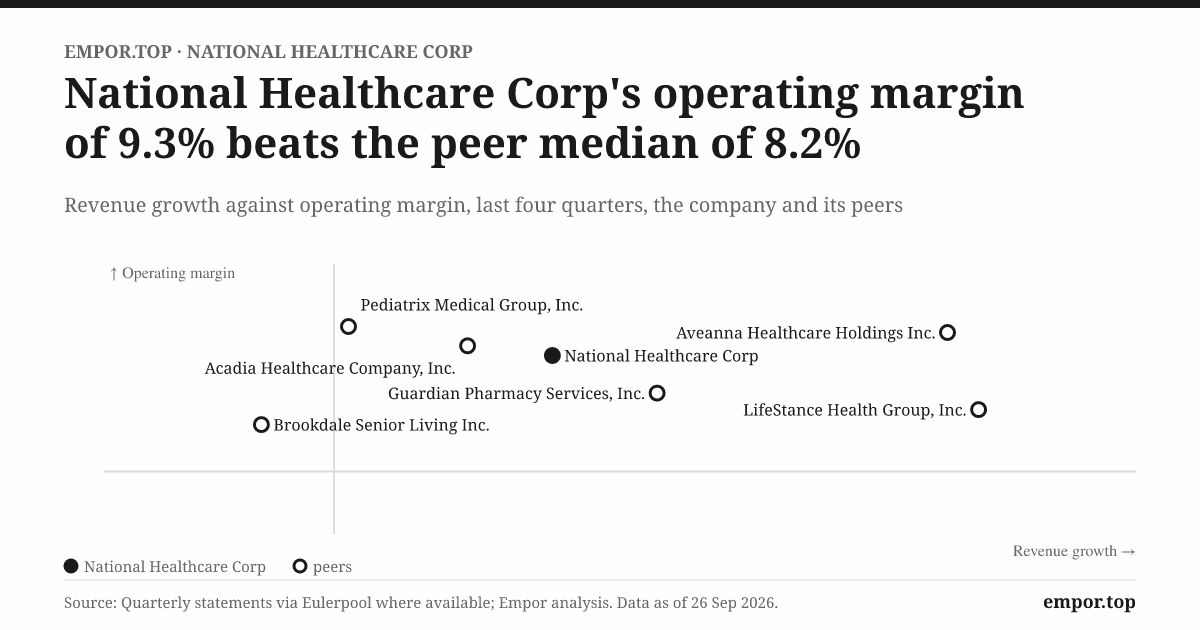Click the Operating margin axis label
Viewport: 1200px width, 630px height.
pyautogui.click(x=172, y=273)
